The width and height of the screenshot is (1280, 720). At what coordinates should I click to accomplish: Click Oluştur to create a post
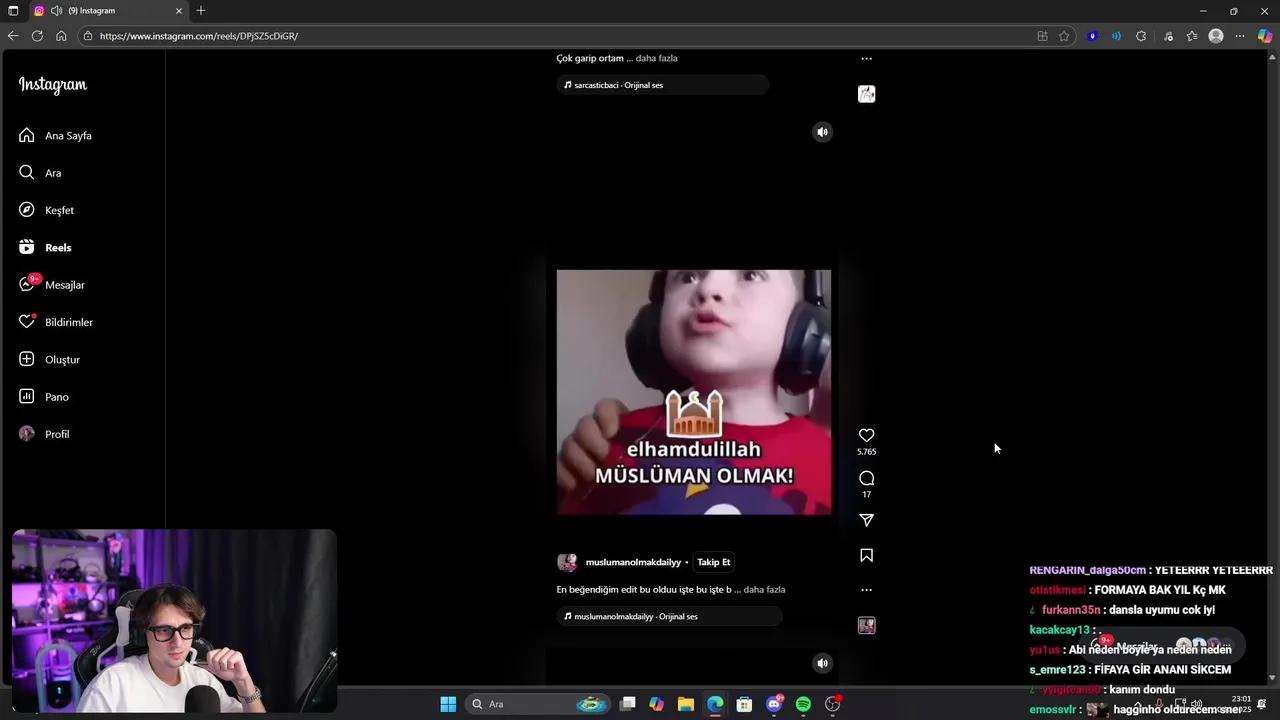pyautogui.click(x=49, y=359)
